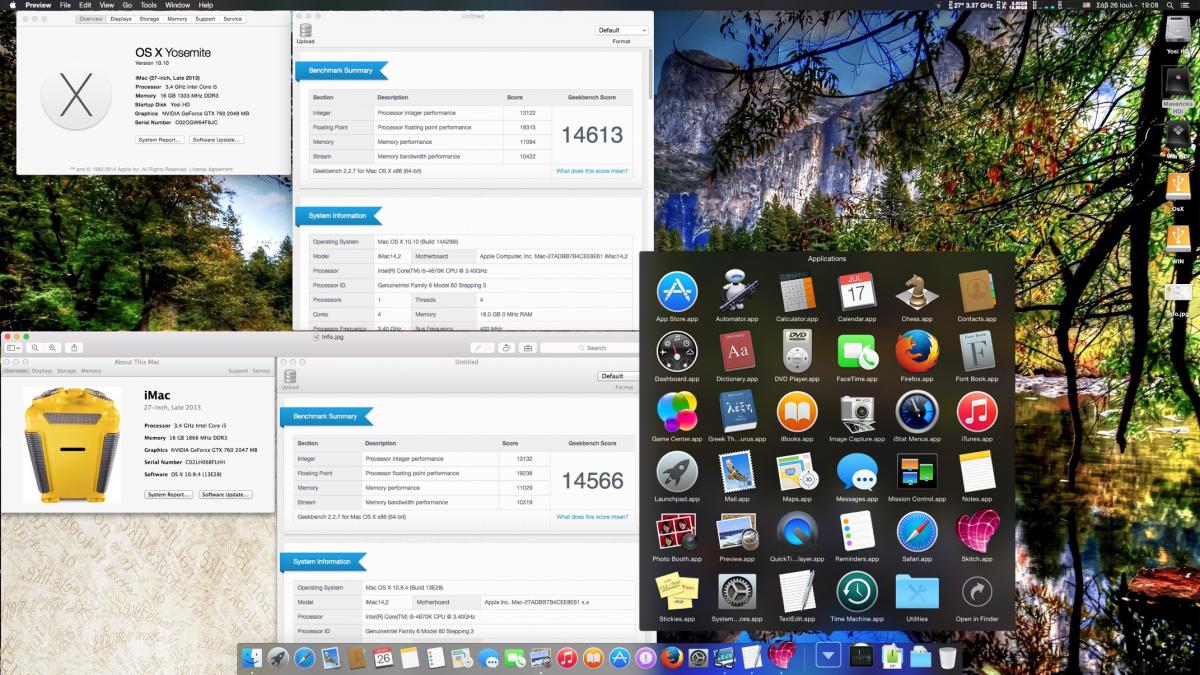Launch iTunes.app from the Applications stack
1200x675 pixels.
[x=977, y=411]
